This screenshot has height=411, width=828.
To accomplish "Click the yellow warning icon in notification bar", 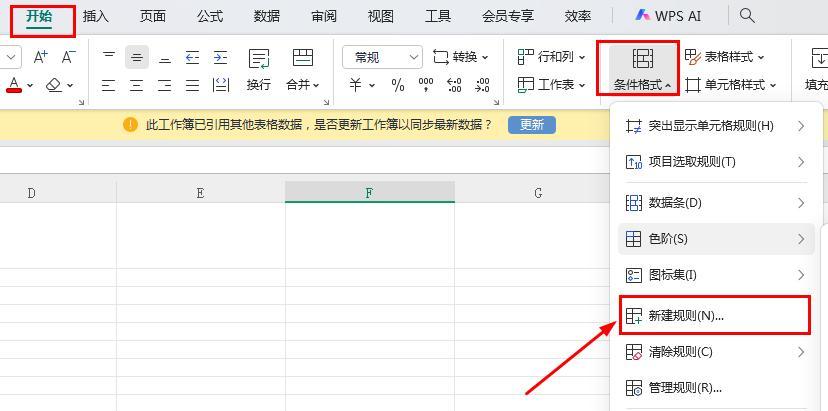I will click(x=130, y=125).
